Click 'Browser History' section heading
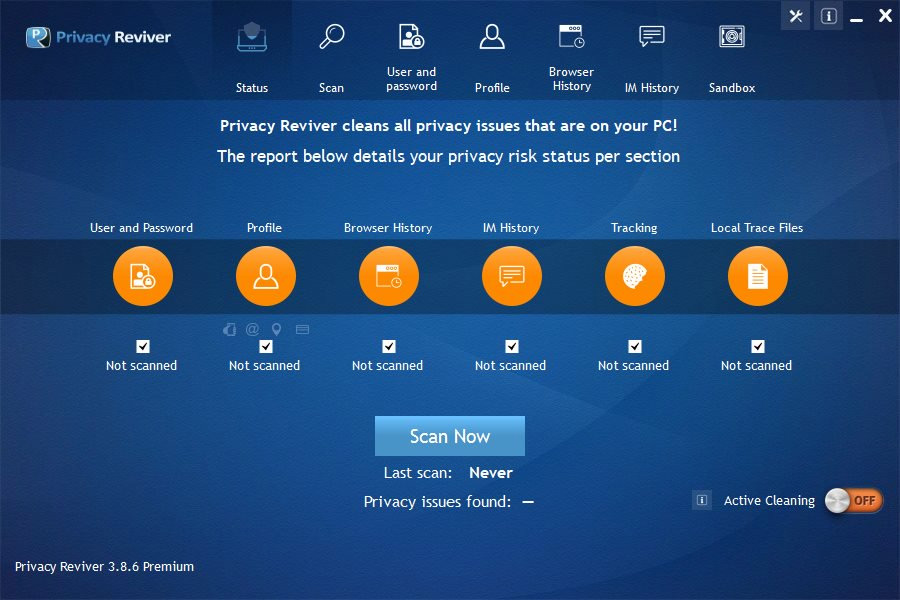The height and width of the screenshot is (600, 900). 388,228
